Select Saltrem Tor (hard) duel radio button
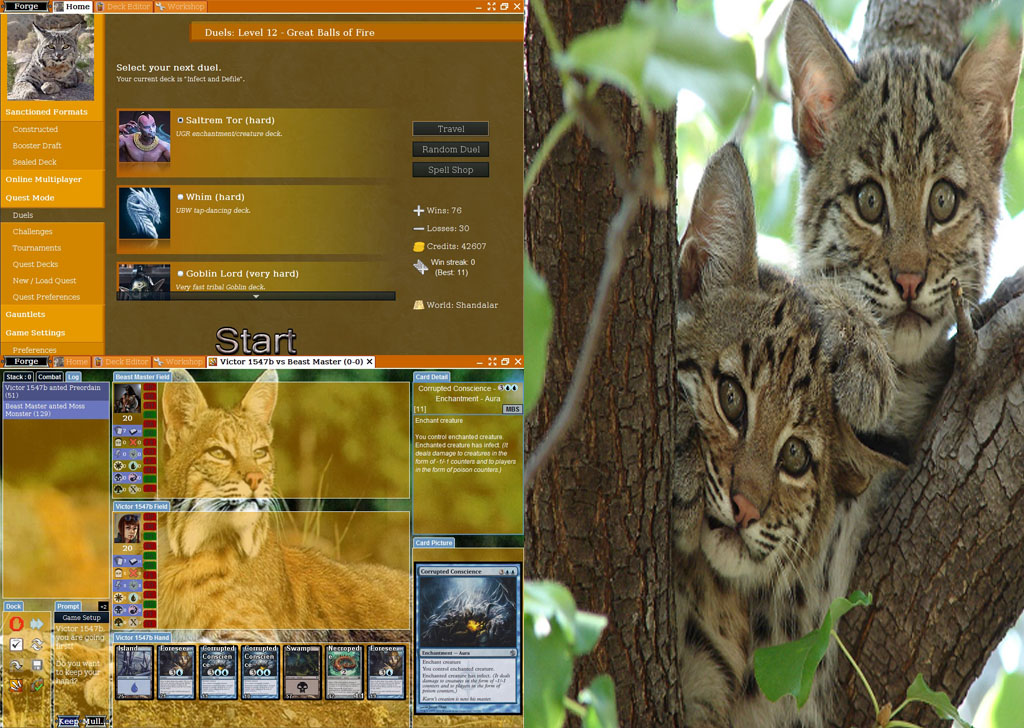The image size is (1024, 728). click(181, 120)
